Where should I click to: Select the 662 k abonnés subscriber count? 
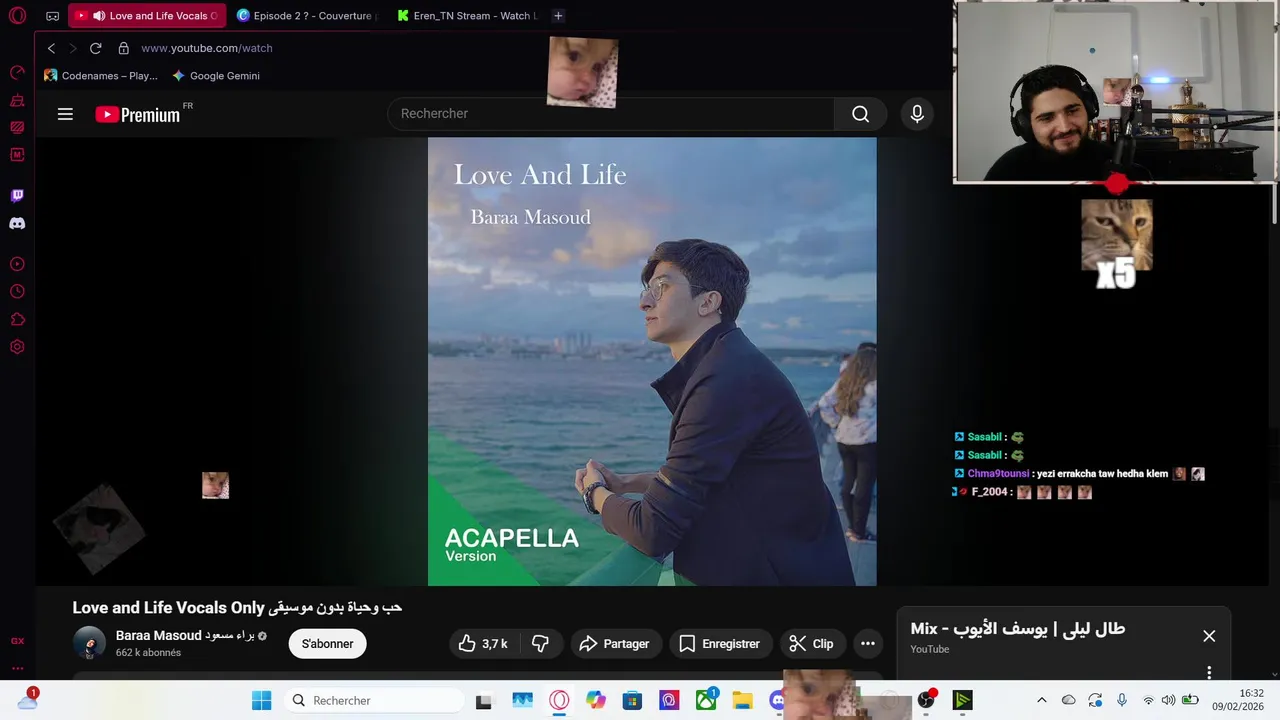tap(148, 653)
